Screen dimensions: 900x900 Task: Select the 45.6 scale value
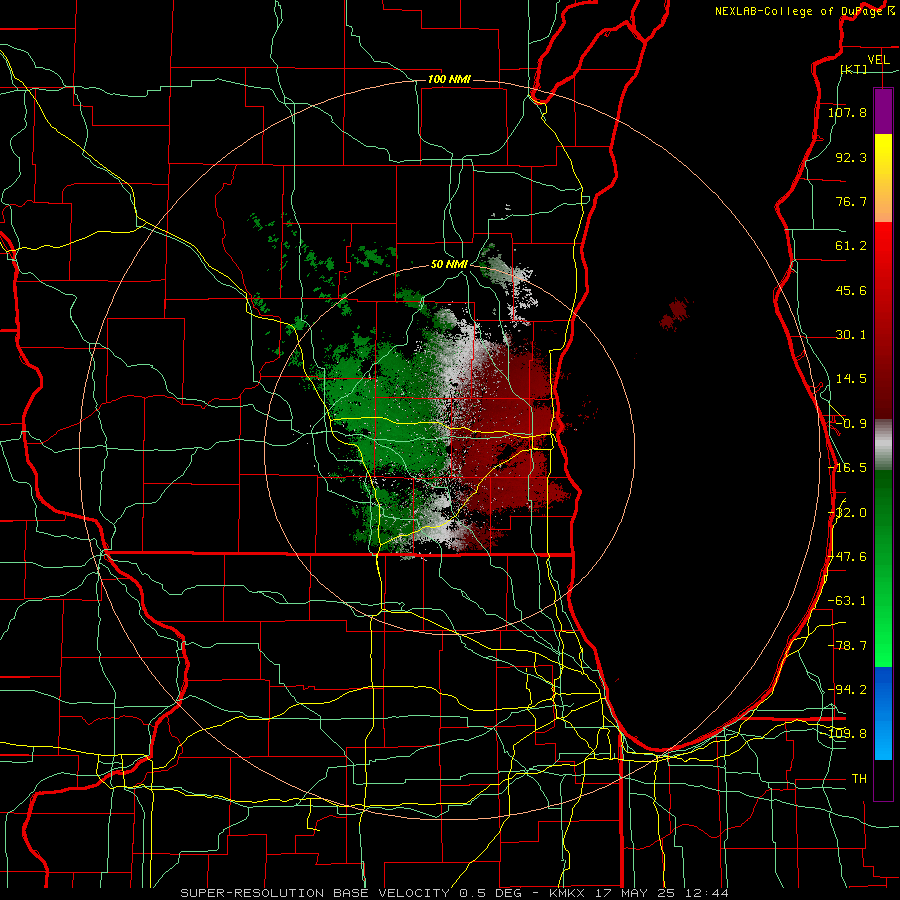pyautogui.click(x=851, y=290)
